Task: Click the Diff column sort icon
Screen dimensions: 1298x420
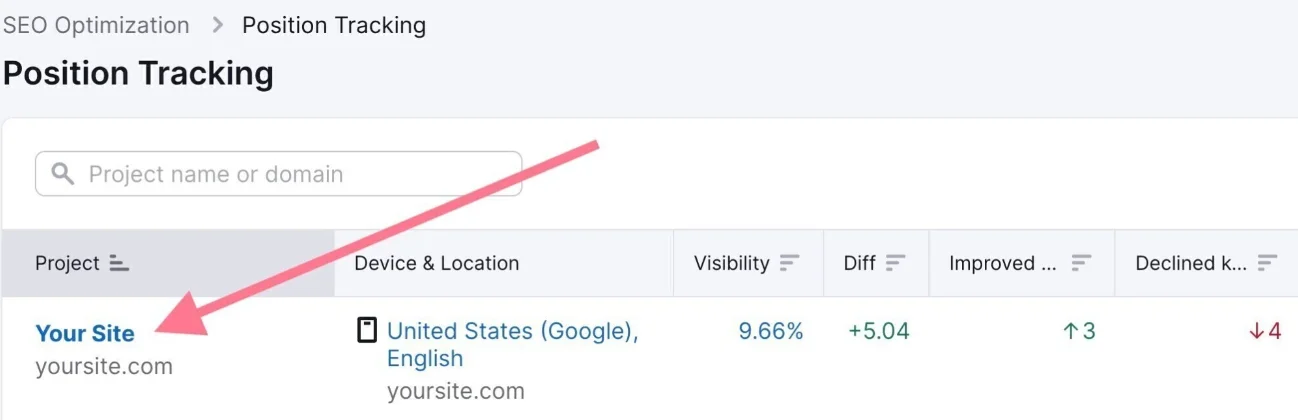Action: [x=895, y=263]
